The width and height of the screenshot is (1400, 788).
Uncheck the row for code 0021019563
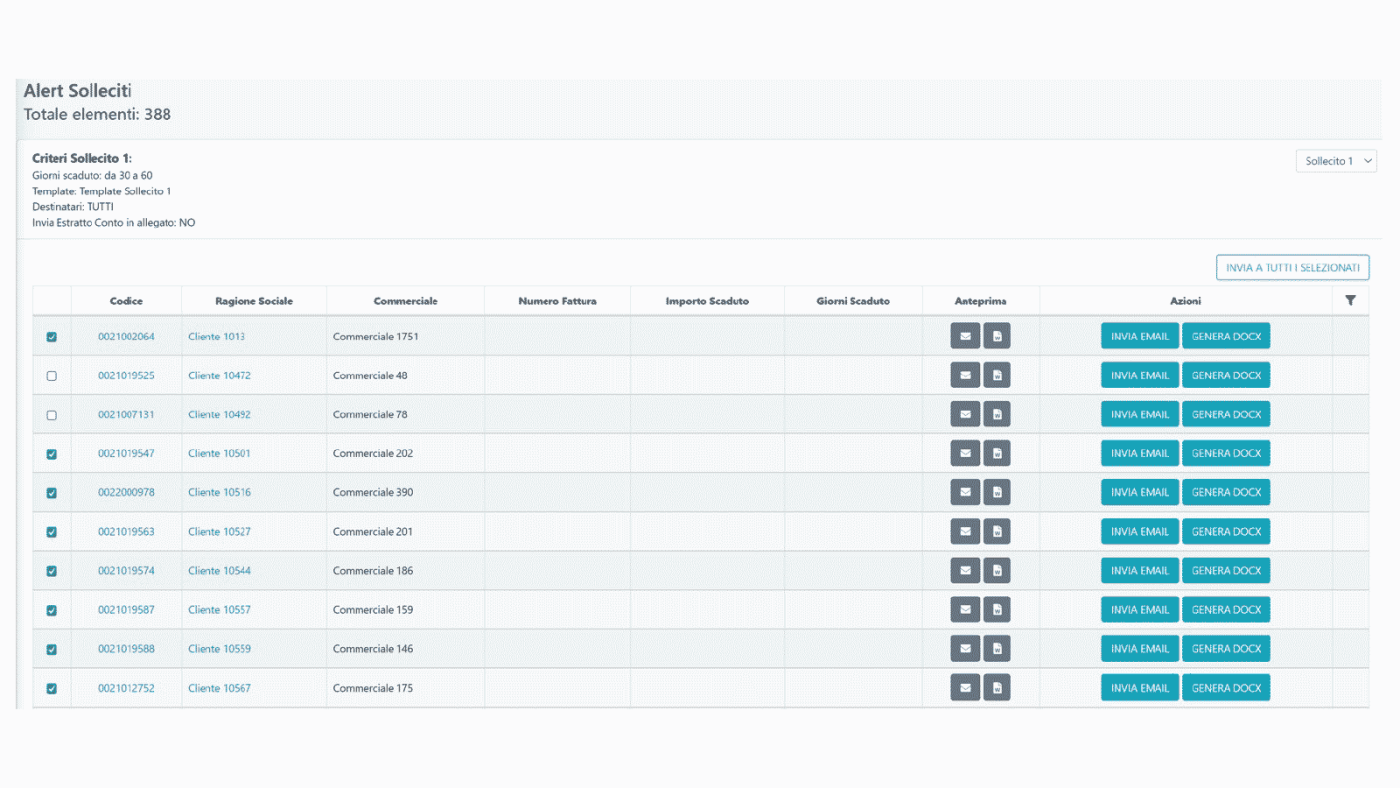52,532
